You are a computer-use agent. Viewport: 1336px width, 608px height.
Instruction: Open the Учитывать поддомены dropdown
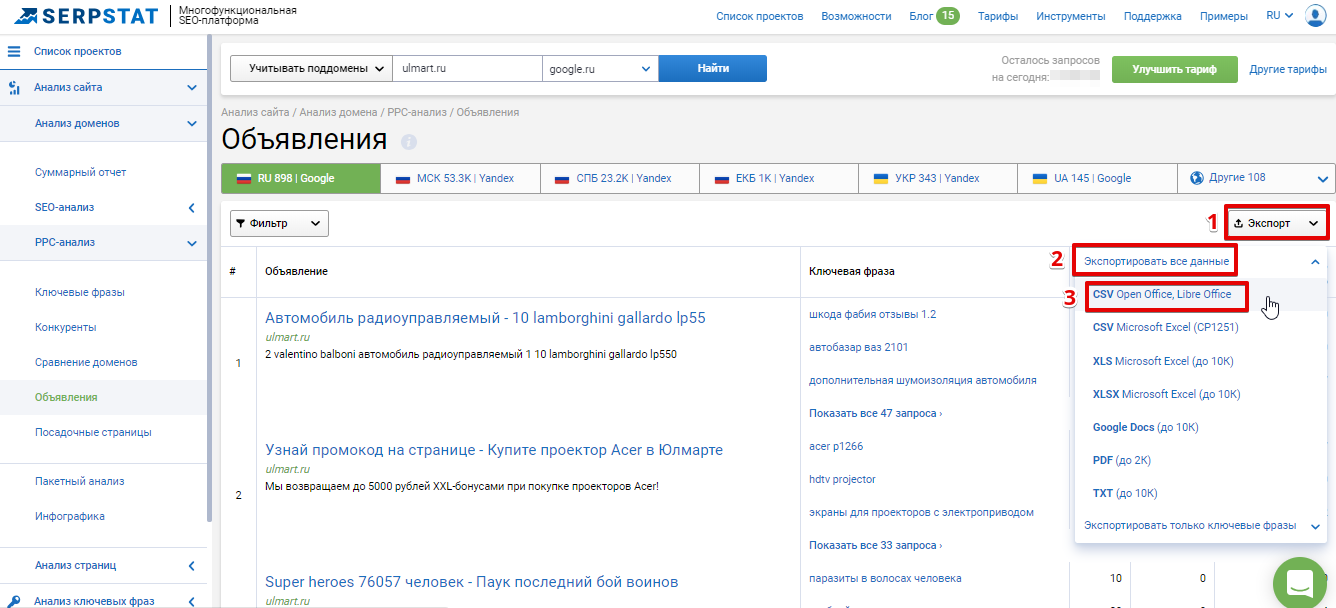click(311, 69)
